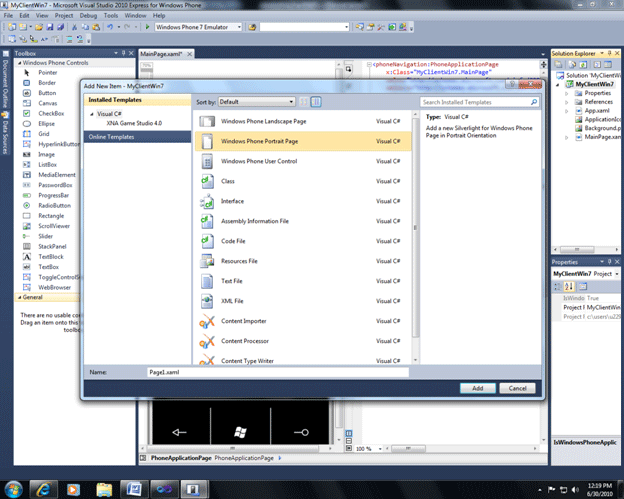624x499 pixels.
Task: Open Internet Explorer from the taskbar
Action: pyautogui.click(x=43, y=489)
